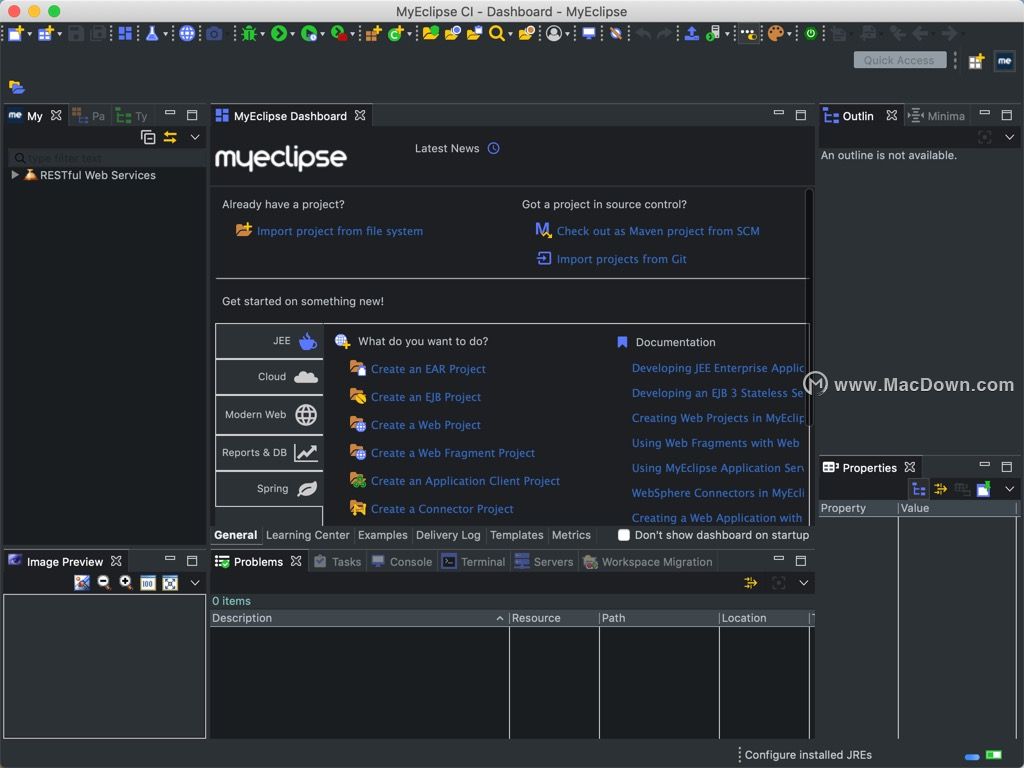Open the color palette theme icon

pos(775,33)
